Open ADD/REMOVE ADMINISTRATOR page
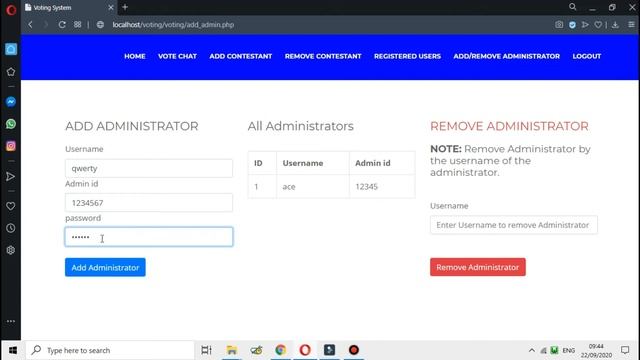The width and height of the screenshot is (640, 360). pos(507,56)
